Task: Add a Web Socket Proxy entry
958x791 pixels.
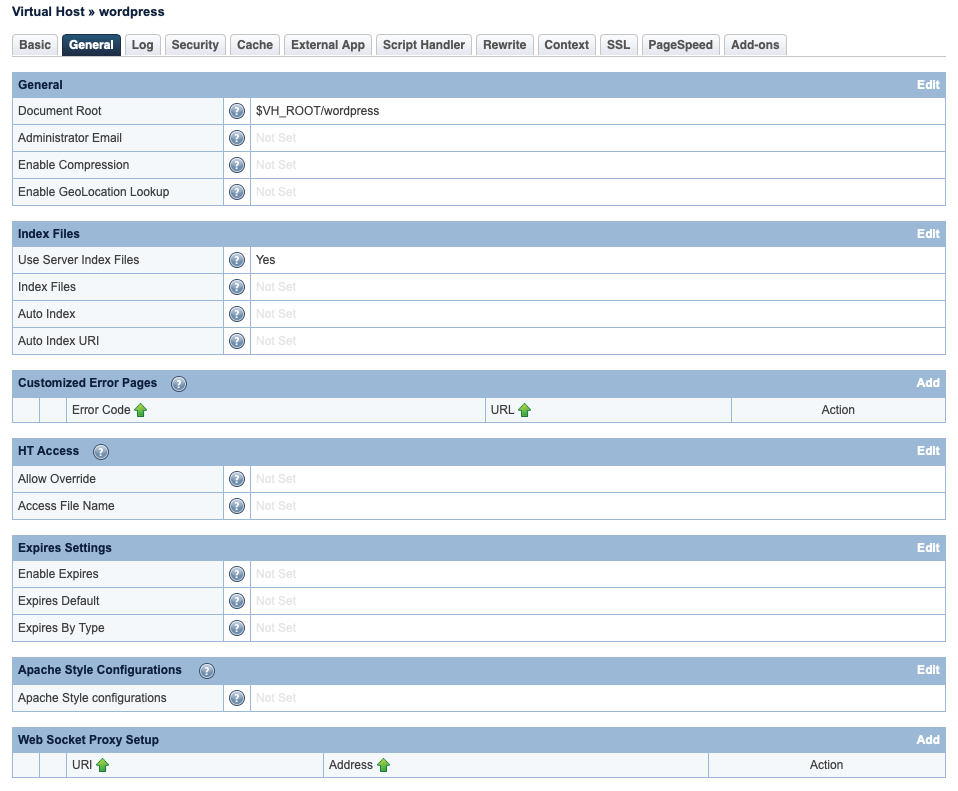Action: pyautogui.click(x=928, y=740)
